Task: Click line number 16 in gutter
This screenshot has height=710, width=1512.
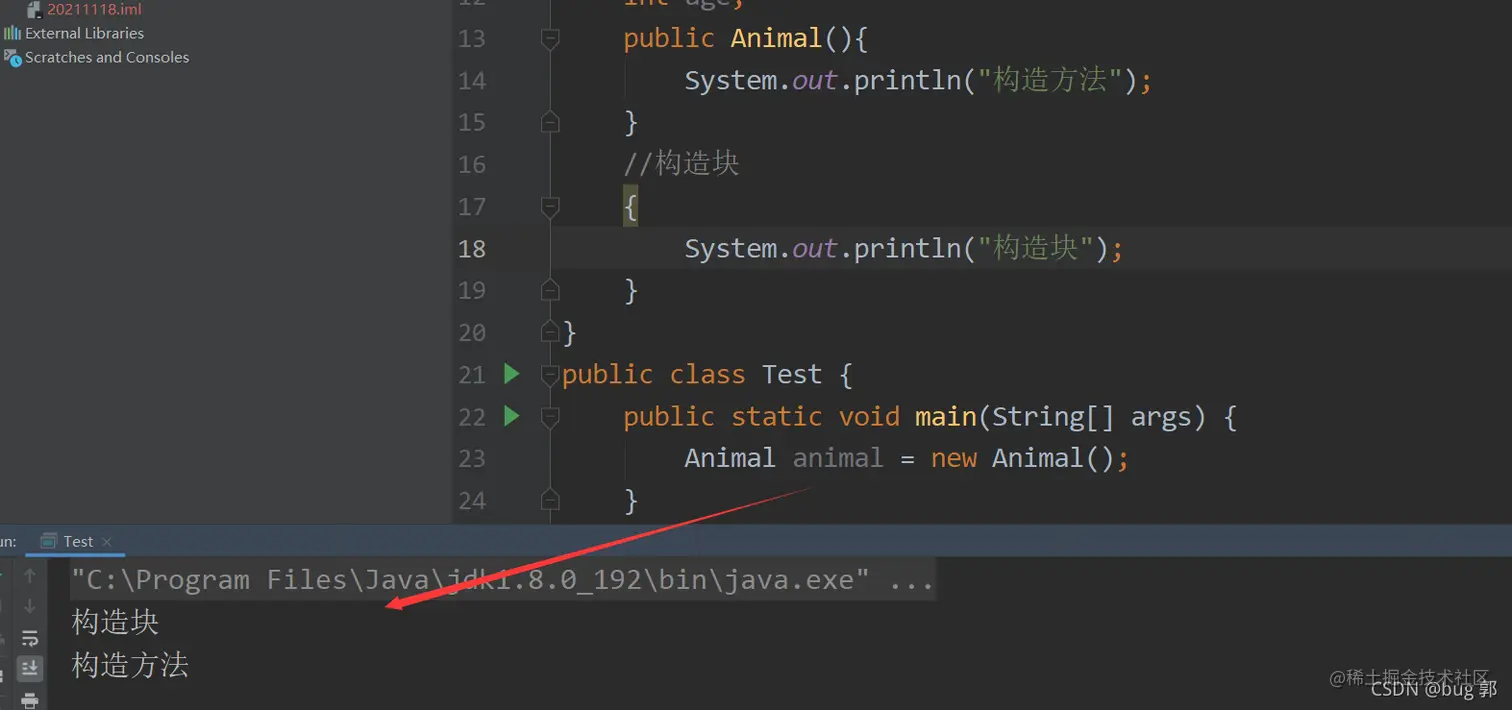Action: [x=471, y=164]
